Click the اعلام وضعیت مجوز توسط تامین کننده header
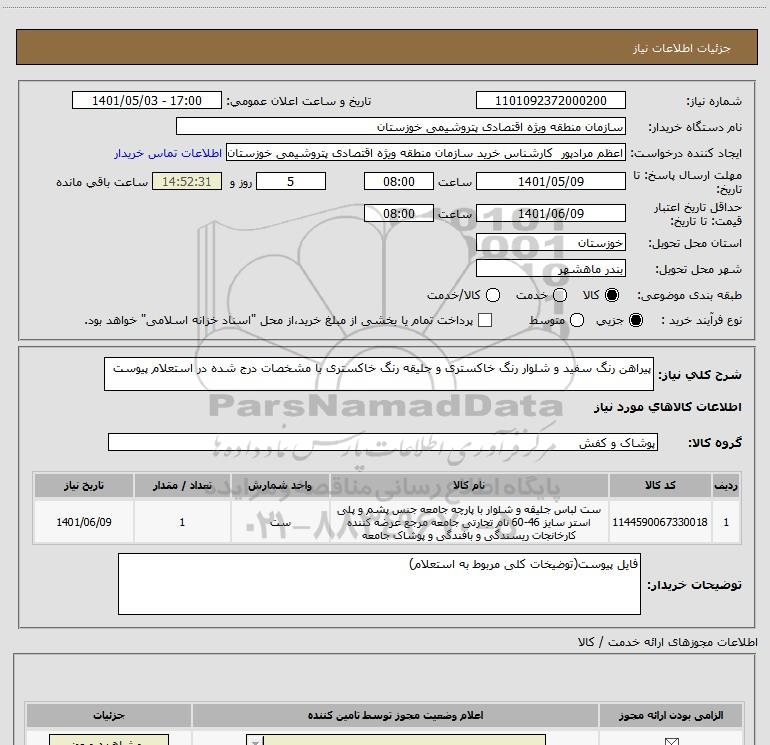Screen dimensions: 770x745 click(x=395, y=715)
